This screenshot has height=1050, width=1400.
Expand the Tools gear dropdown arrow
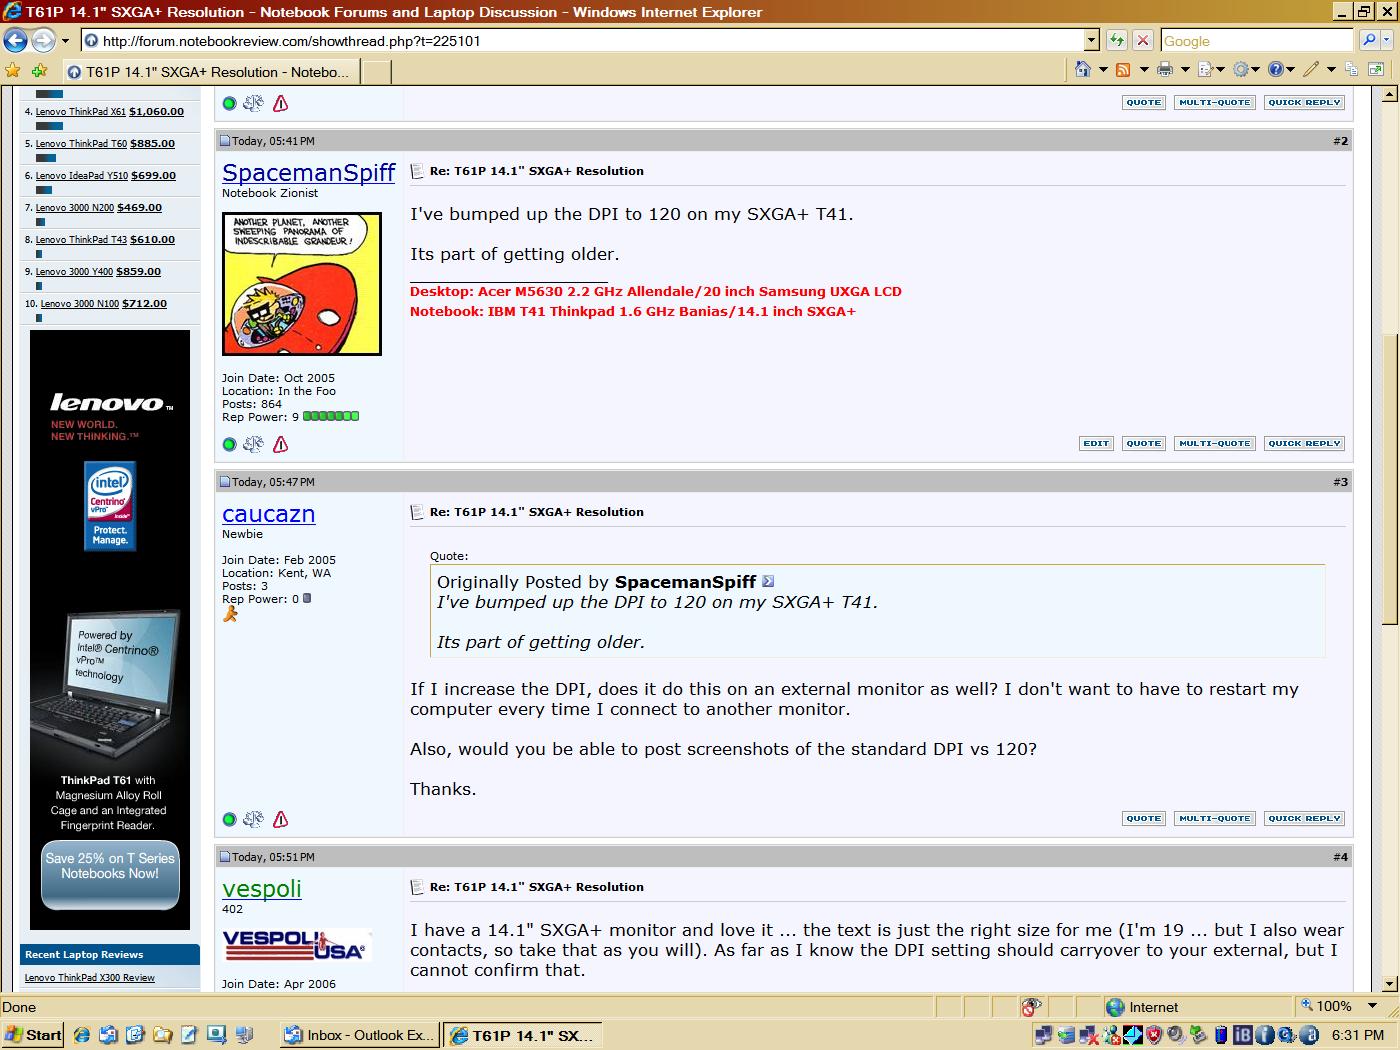tap(1257, 70)
